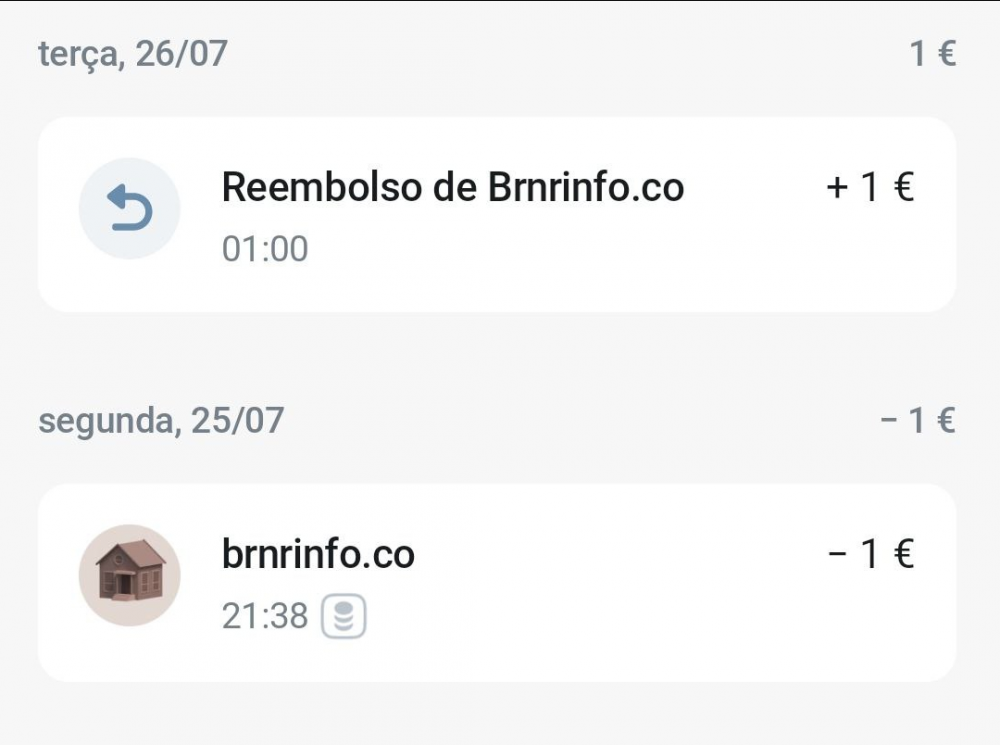Click the segunda, 25/07 date header
This screenshot has height=745, width=1000.
pos(162,420)
